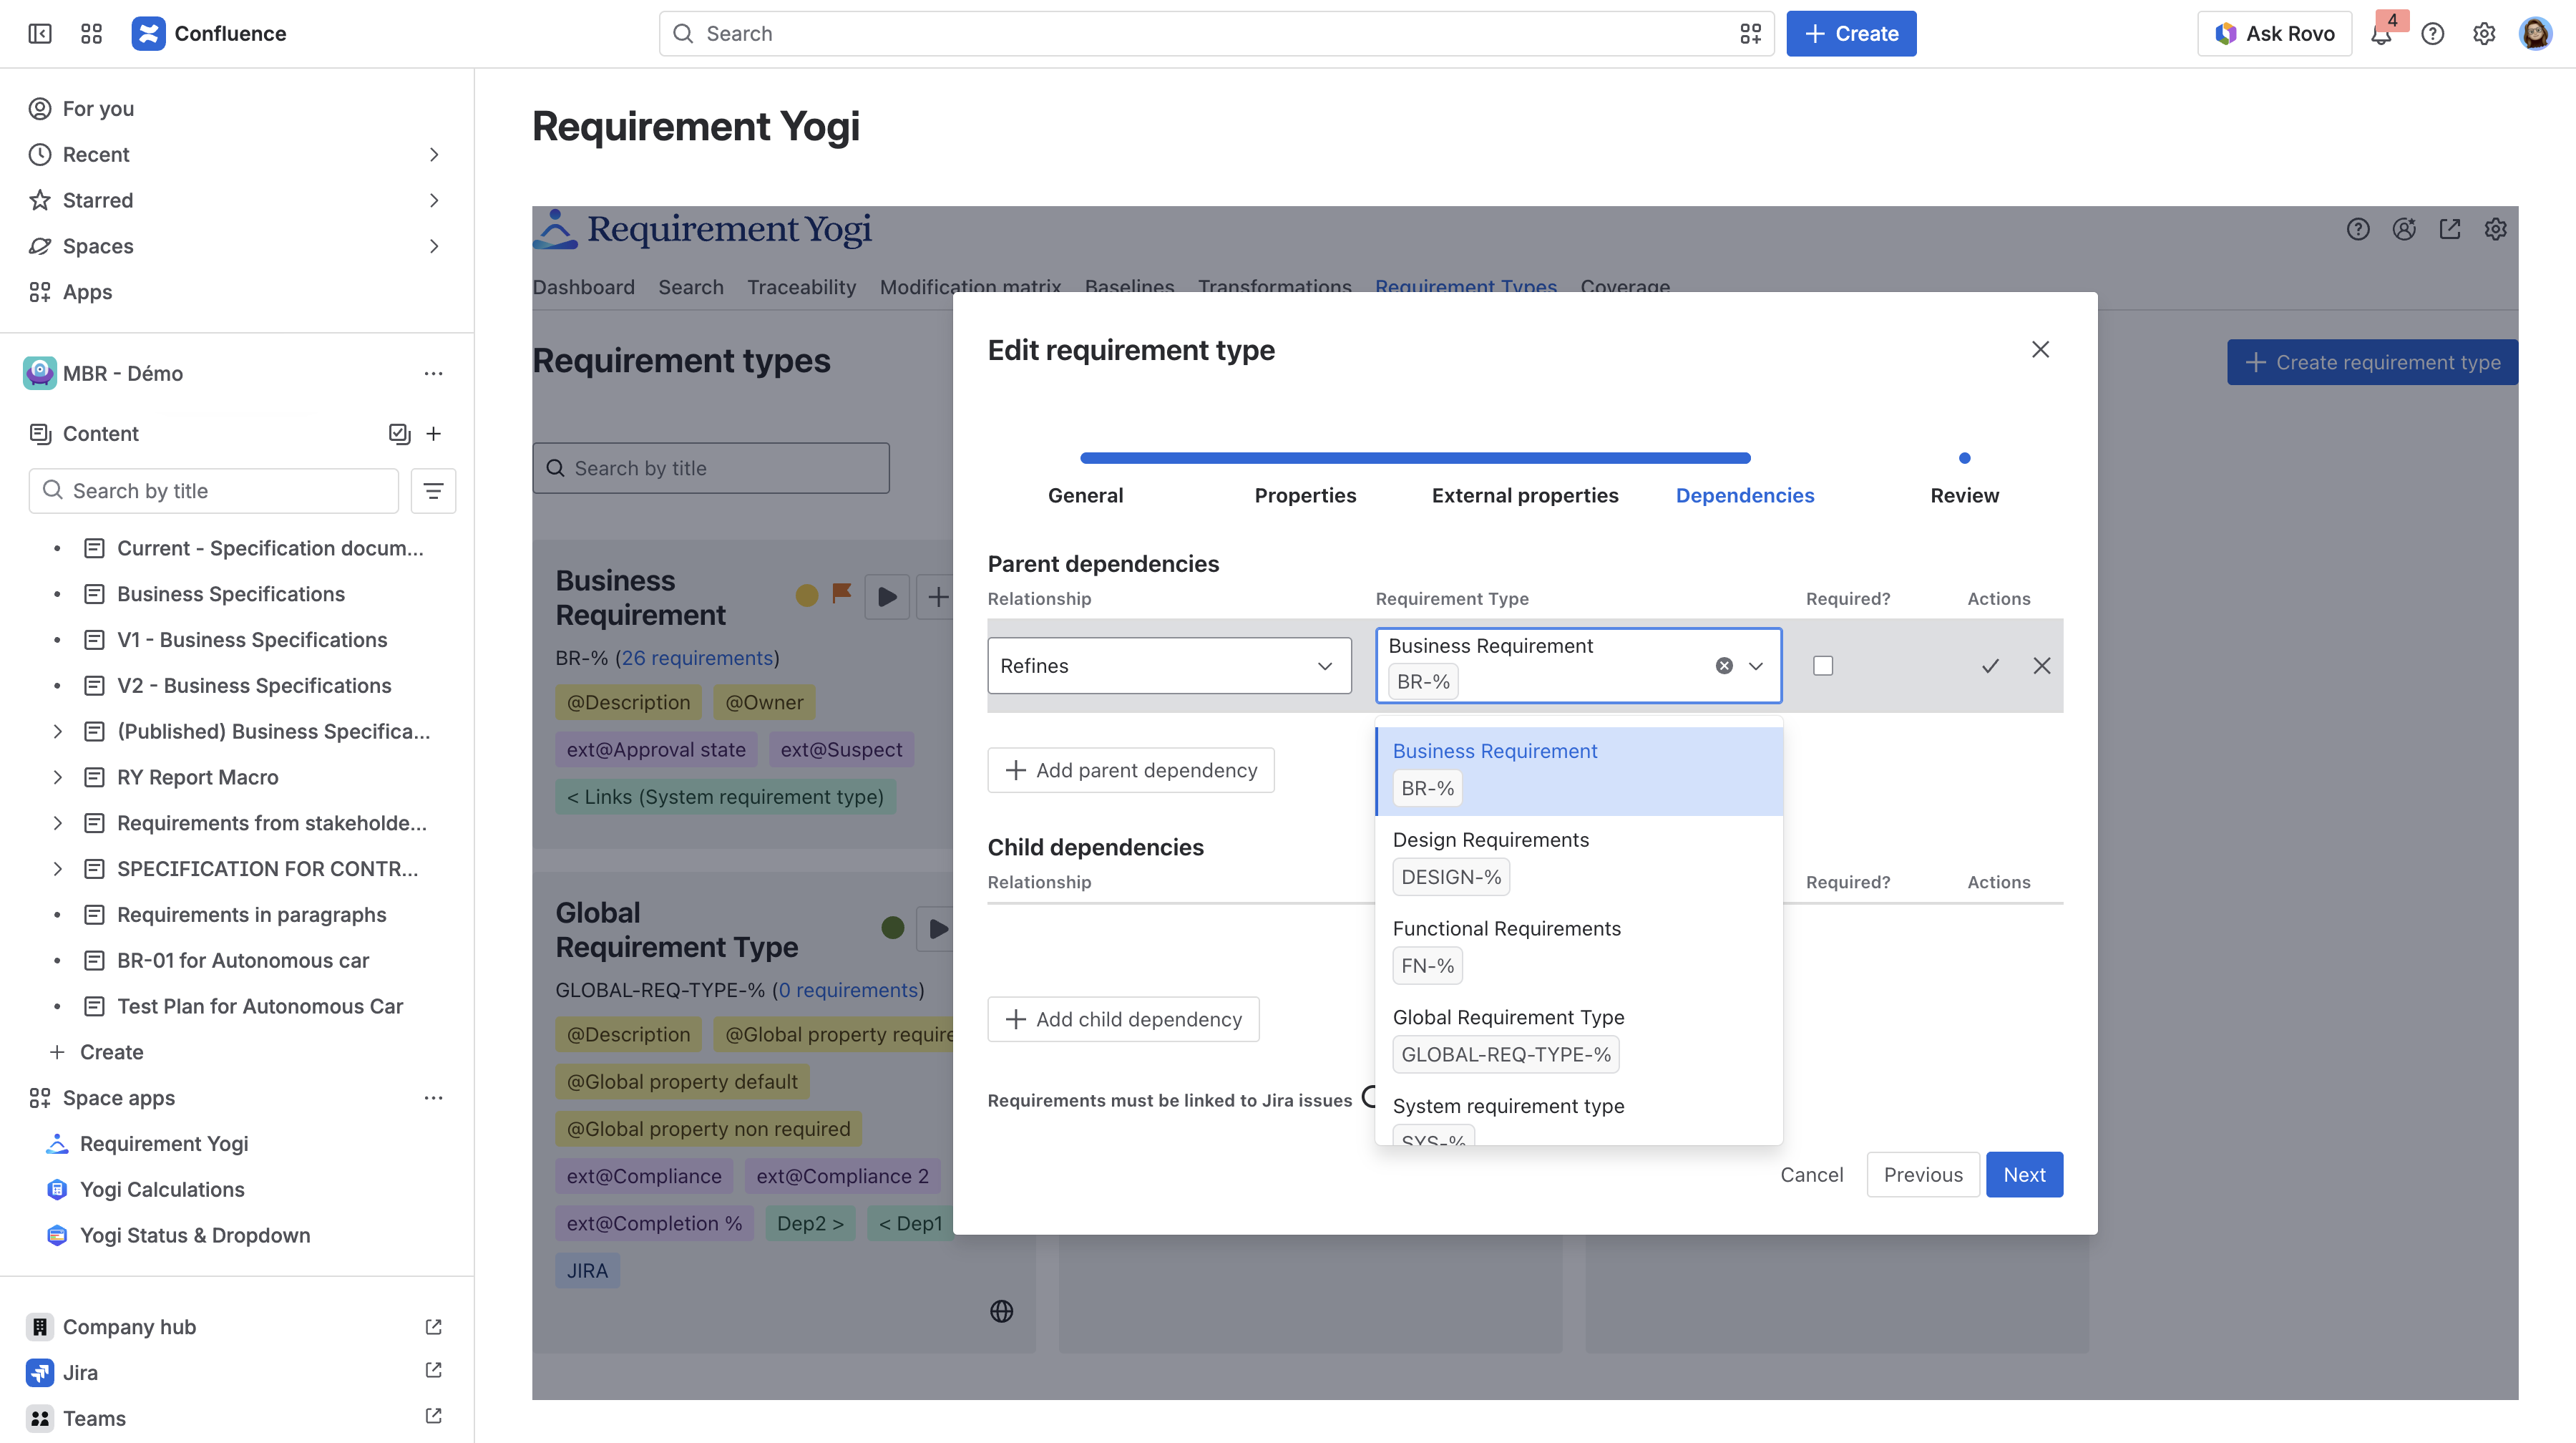2576x1443 pixels.
Task: Confirm the dependency with the checkmark icon
Action: click(x=1990, y=665)
